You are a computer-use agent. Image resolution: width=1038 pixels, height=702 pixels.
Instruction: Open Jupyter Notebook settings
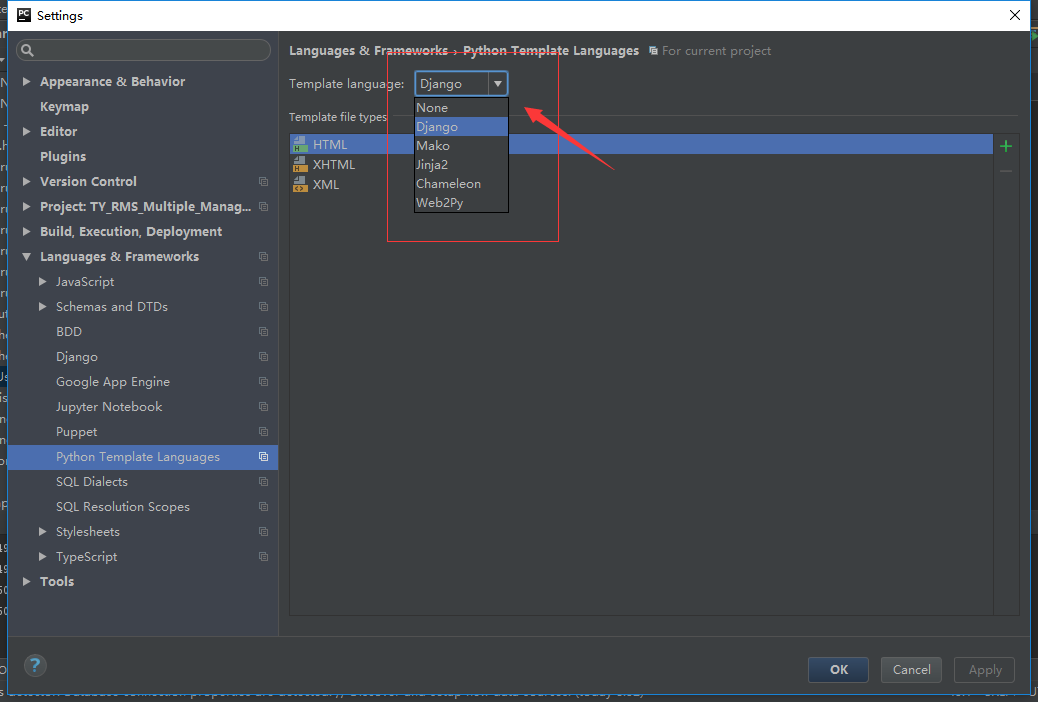coord(109,407)
